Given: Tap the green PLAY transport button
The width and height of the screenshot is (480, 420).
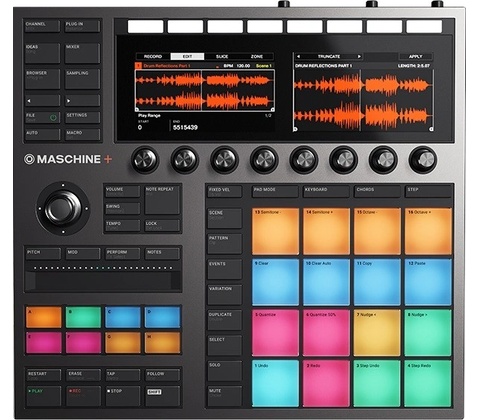Looking at the screenshot, I should tap(43, 396).
